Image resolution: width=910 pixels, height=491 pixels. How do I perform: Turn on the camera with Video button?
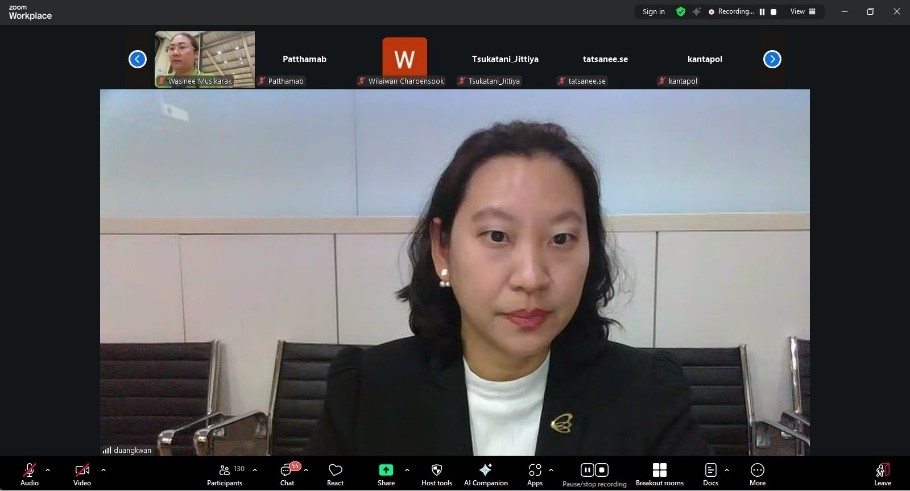[82, 470]
